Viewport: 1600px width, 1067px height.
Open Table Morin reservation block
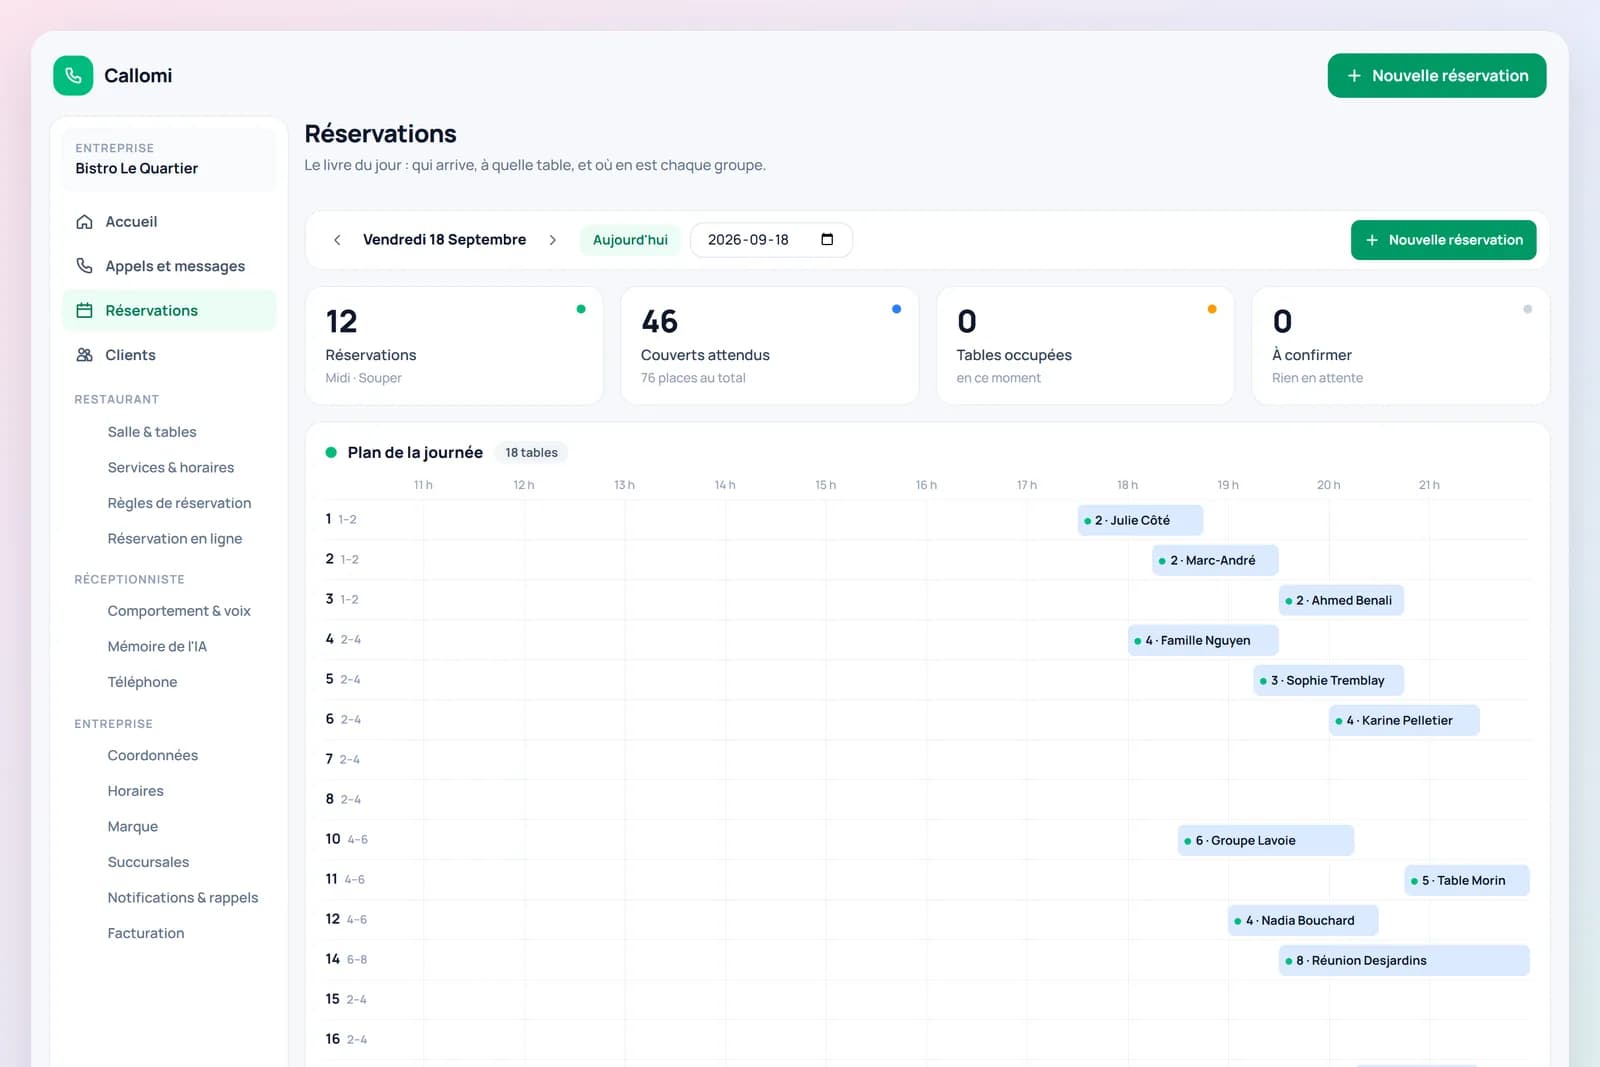tap(1467, 880)
